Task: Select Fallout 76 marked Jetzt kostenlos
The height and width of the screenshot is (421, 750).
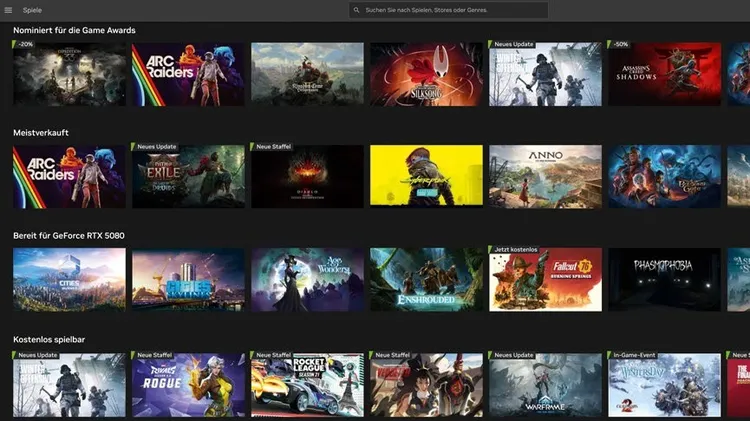Action: (545, 280)
